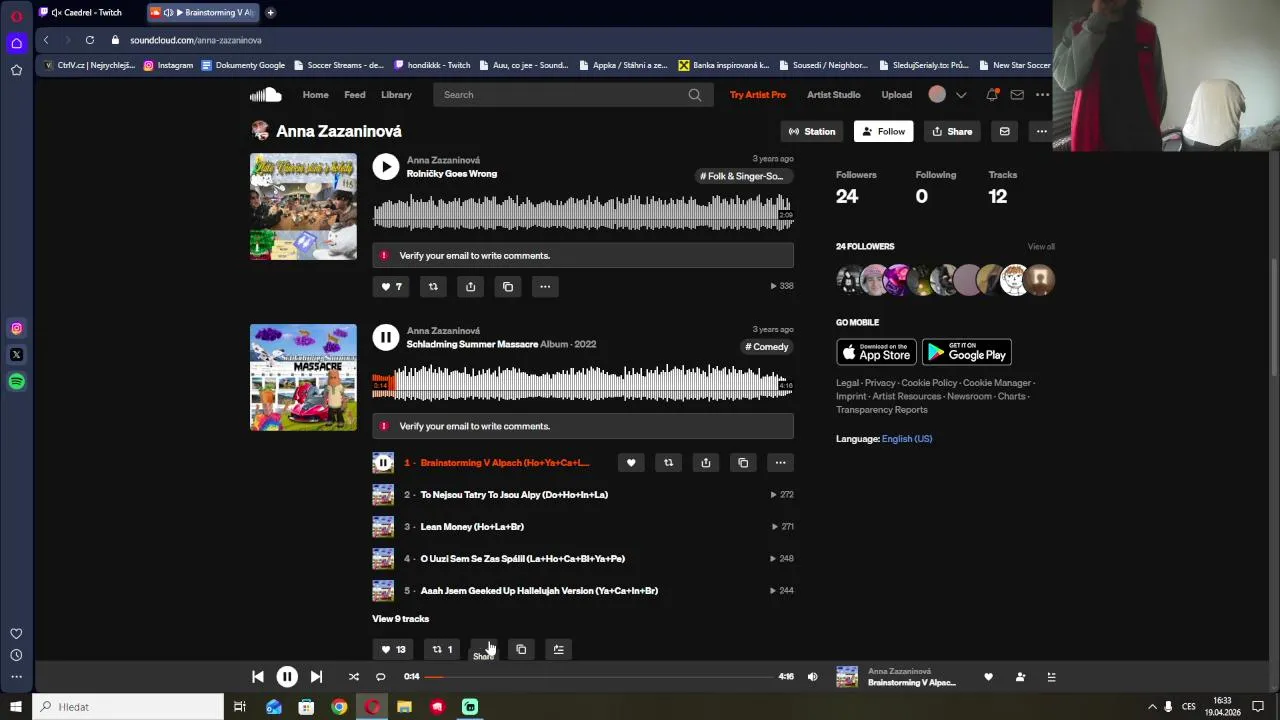This screenshot has height=720, width=1280.
Task: Go to Home in navigation
Action: (x=316, y=95)
